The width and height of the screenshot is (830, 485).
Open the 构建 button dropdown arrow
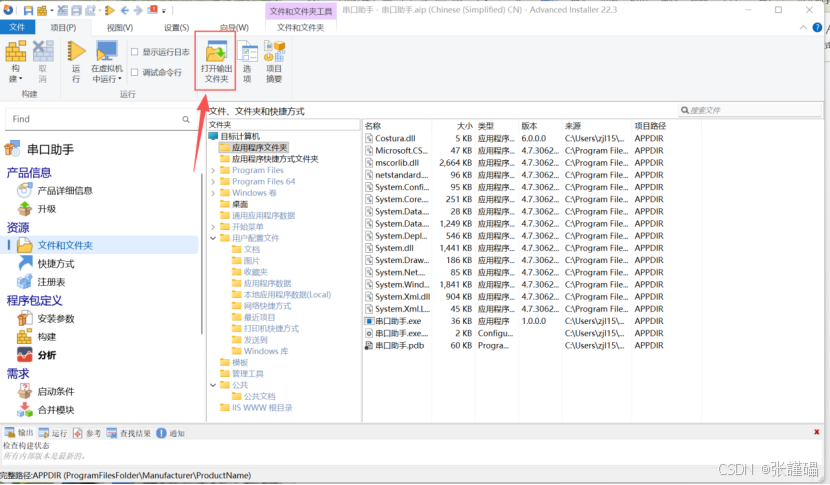(20, 79)
